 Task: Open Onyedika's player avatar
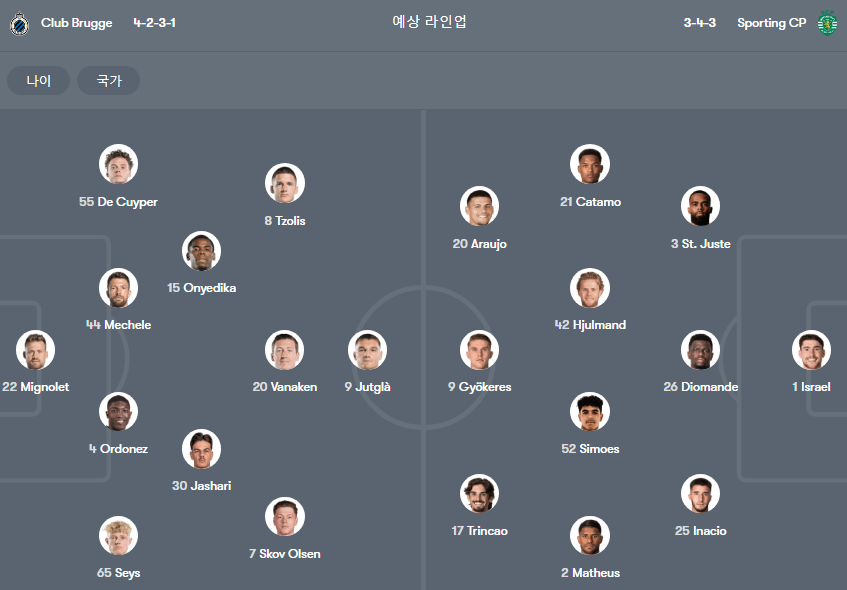[201, 251]
